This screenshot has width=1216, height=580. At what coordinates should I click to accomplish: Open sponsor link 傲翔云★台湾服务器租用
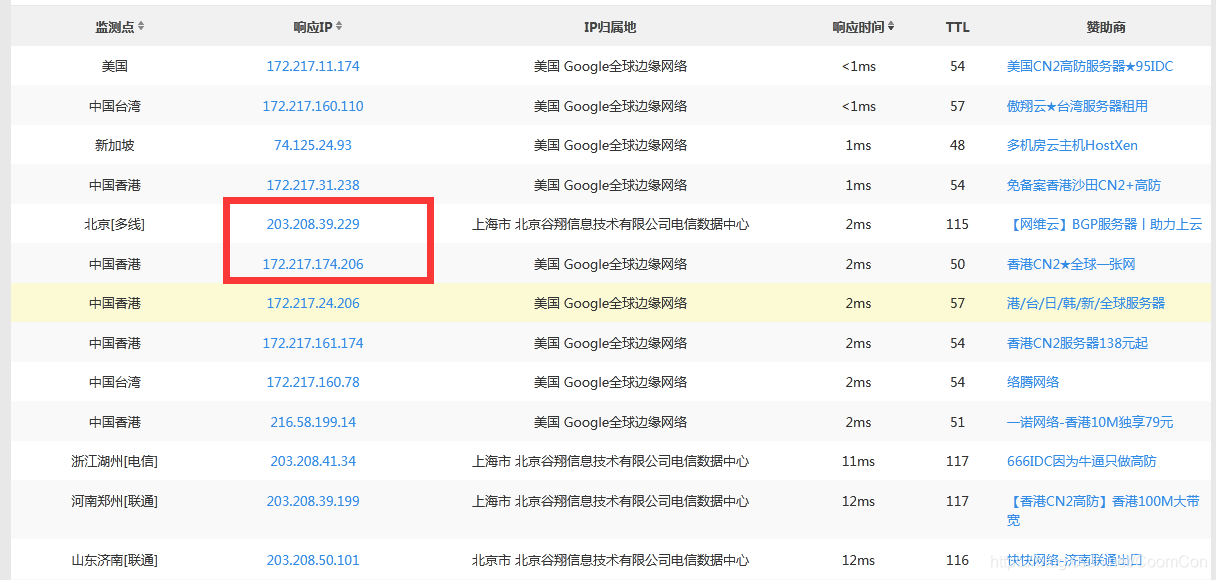point(1077,106)
